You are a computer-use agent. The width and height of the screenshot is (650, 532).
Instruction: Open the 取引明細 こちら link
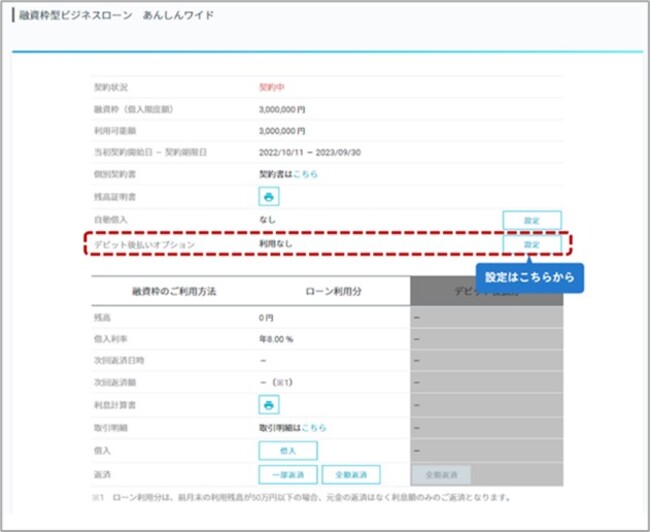tap(315, 428)
